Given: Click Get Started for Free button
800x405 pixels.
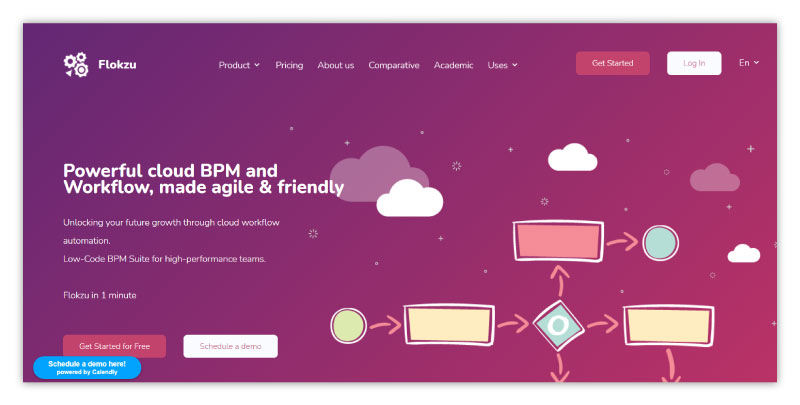Looking at the screenshot, I should (x=114, y=346).
